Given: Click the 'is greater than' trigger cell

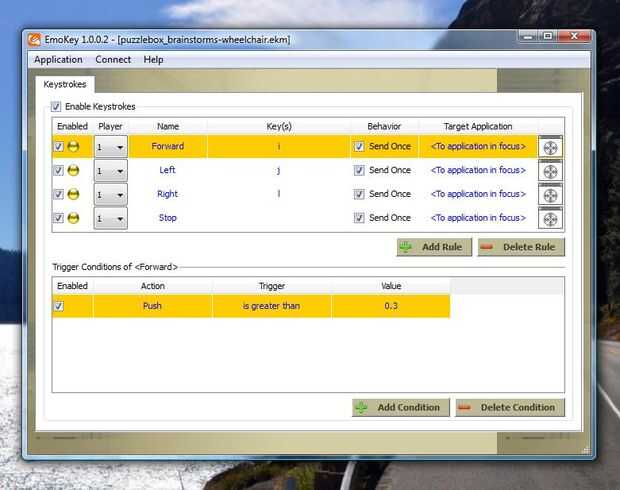Looking at the screenshot, I should click(272, 306).
